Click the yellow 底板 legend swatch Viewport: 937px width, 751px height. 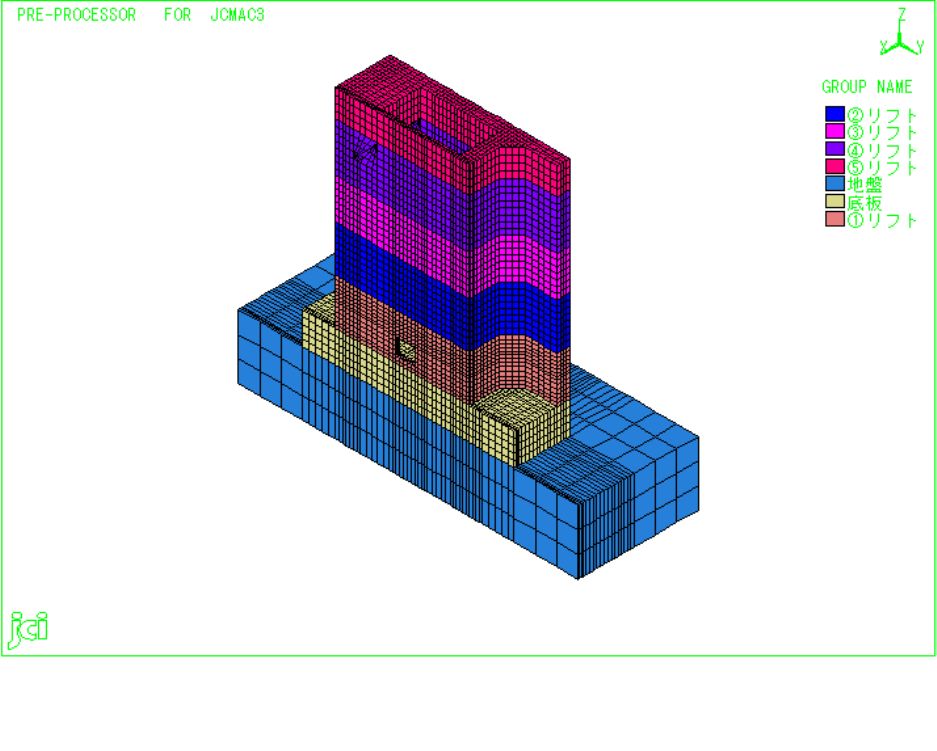[835, 201]
